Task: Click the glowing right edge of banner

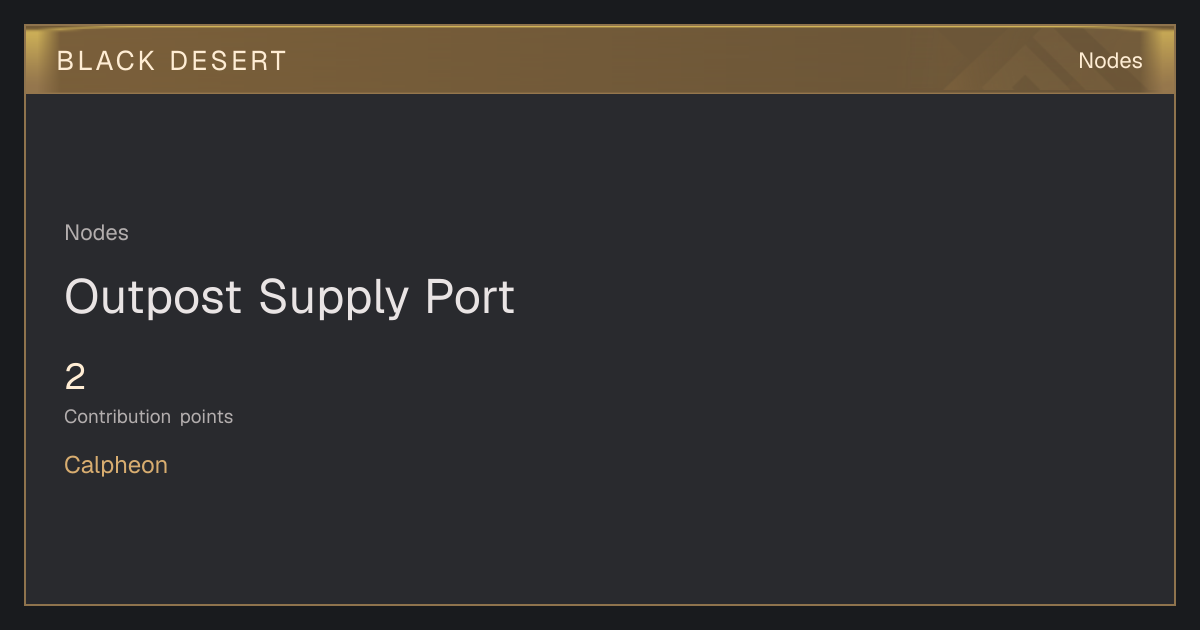Action: point(1164,61)
